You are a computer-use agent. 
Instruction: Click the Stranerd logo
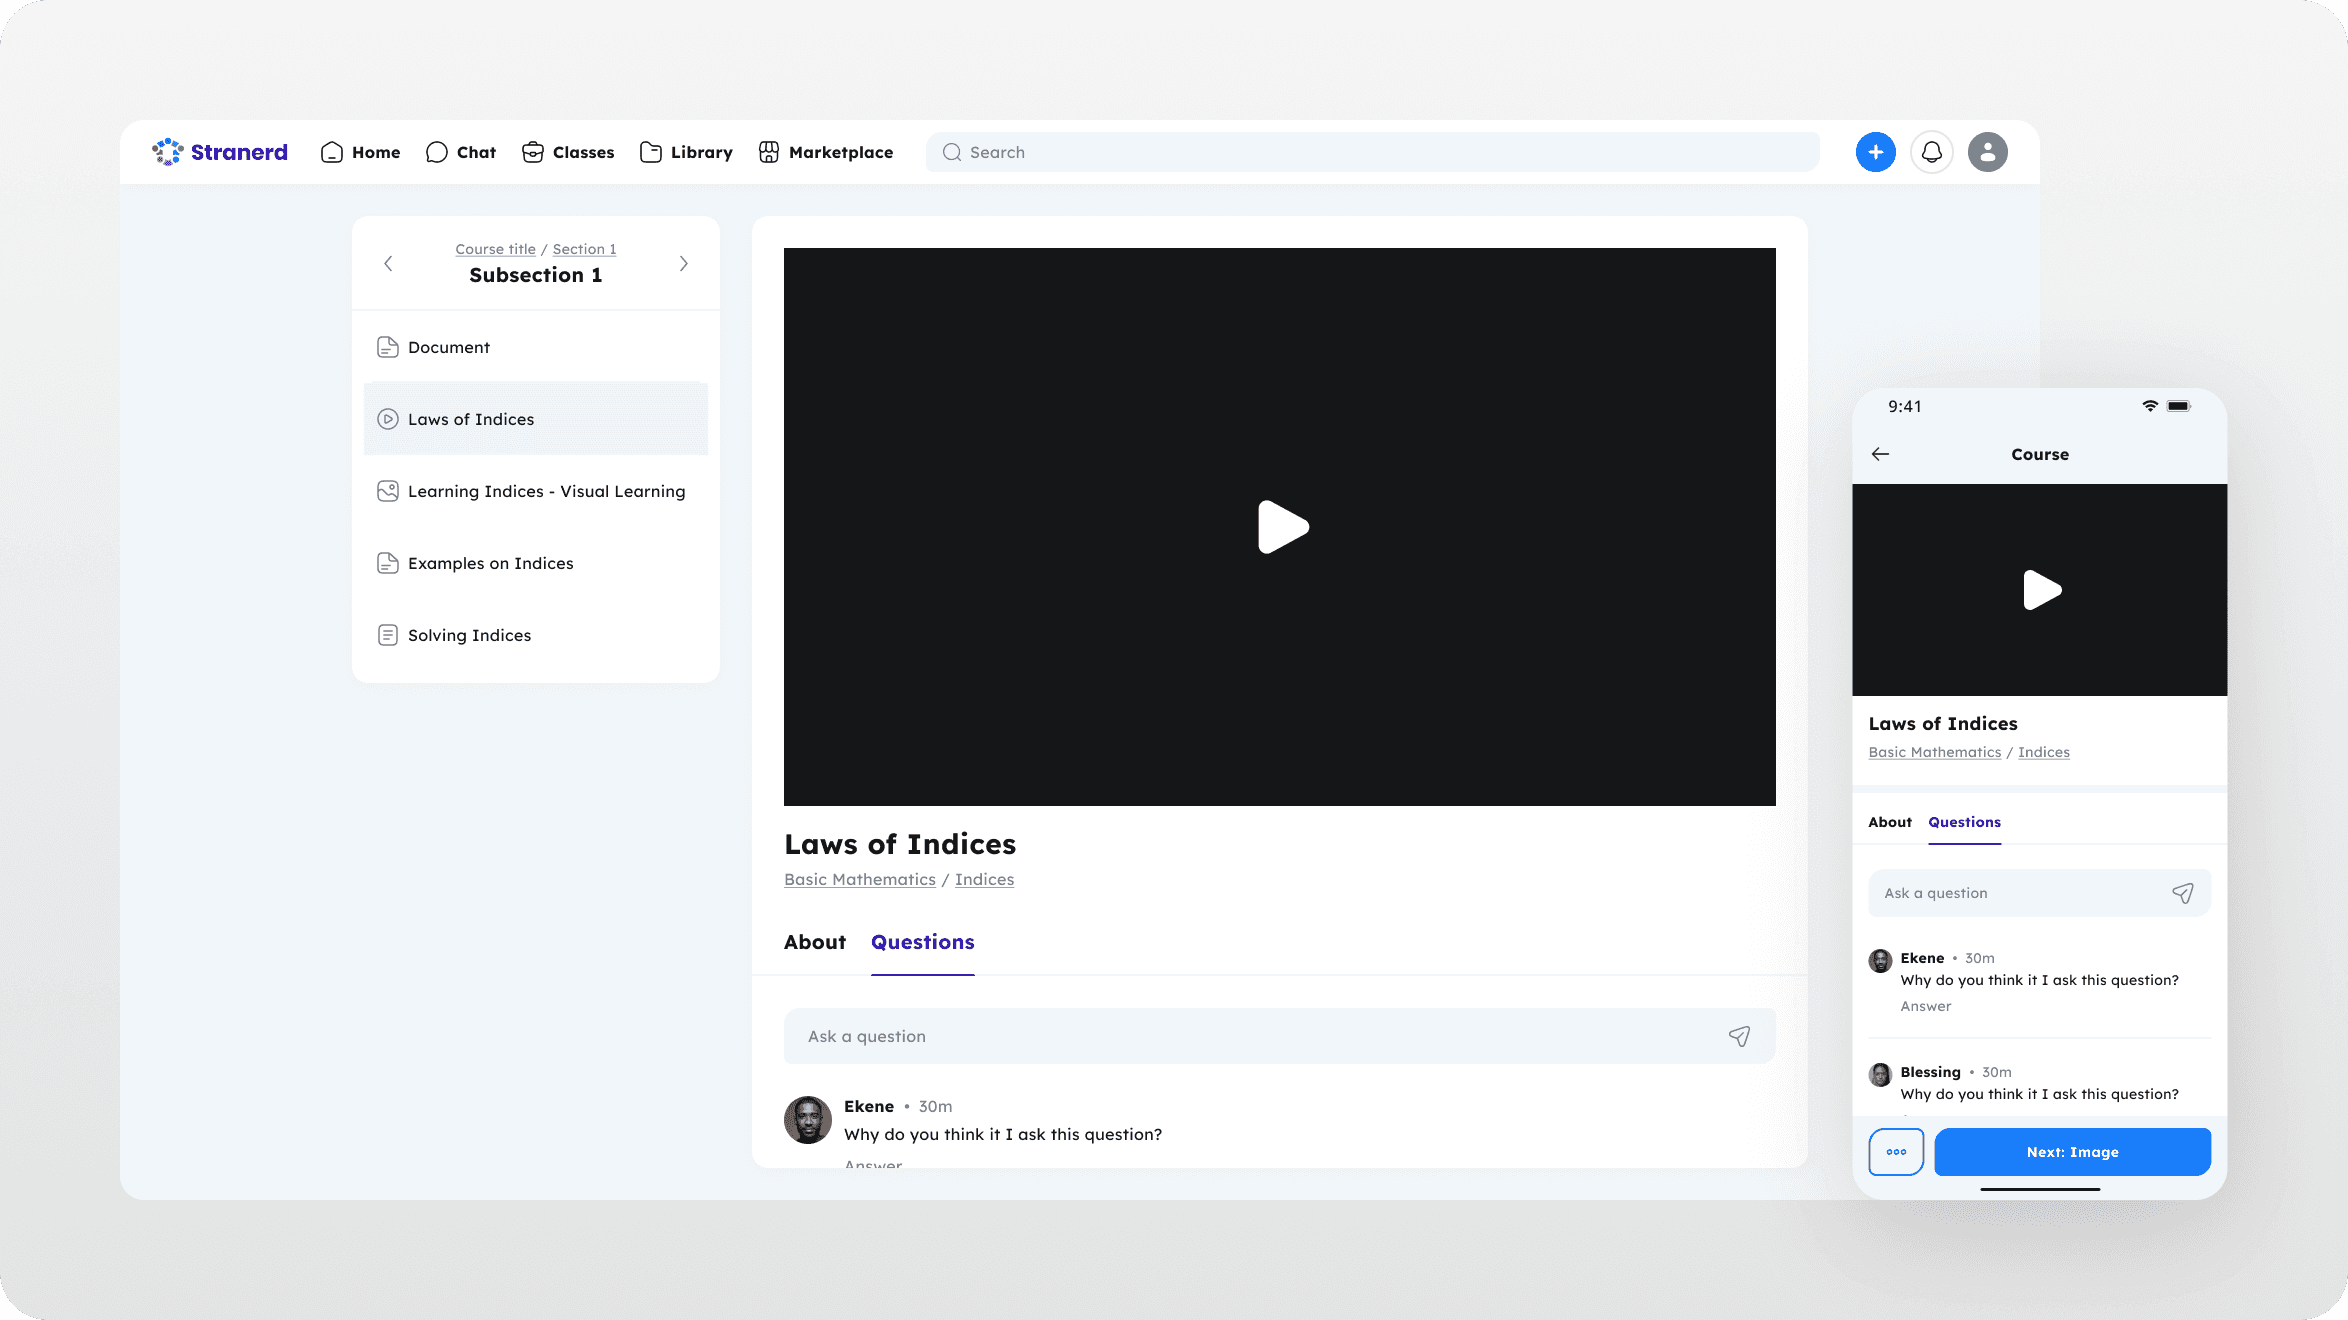(x=220, y=152)
